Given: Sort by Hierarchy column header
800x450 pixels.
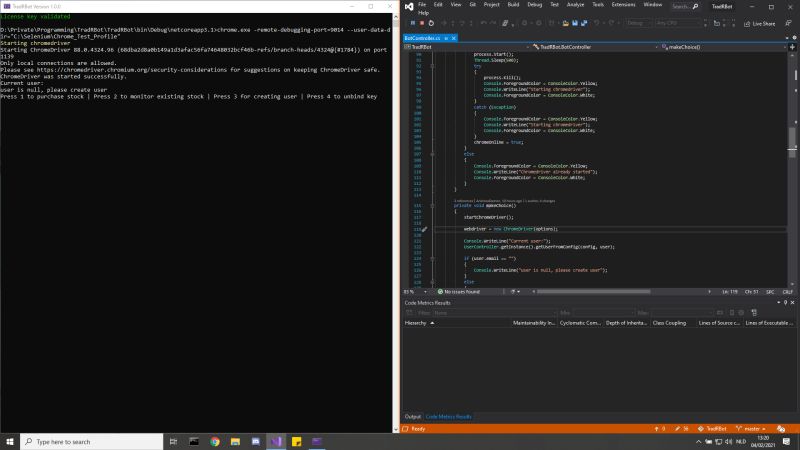Looking at the screenshot, I should coord(457,323).
